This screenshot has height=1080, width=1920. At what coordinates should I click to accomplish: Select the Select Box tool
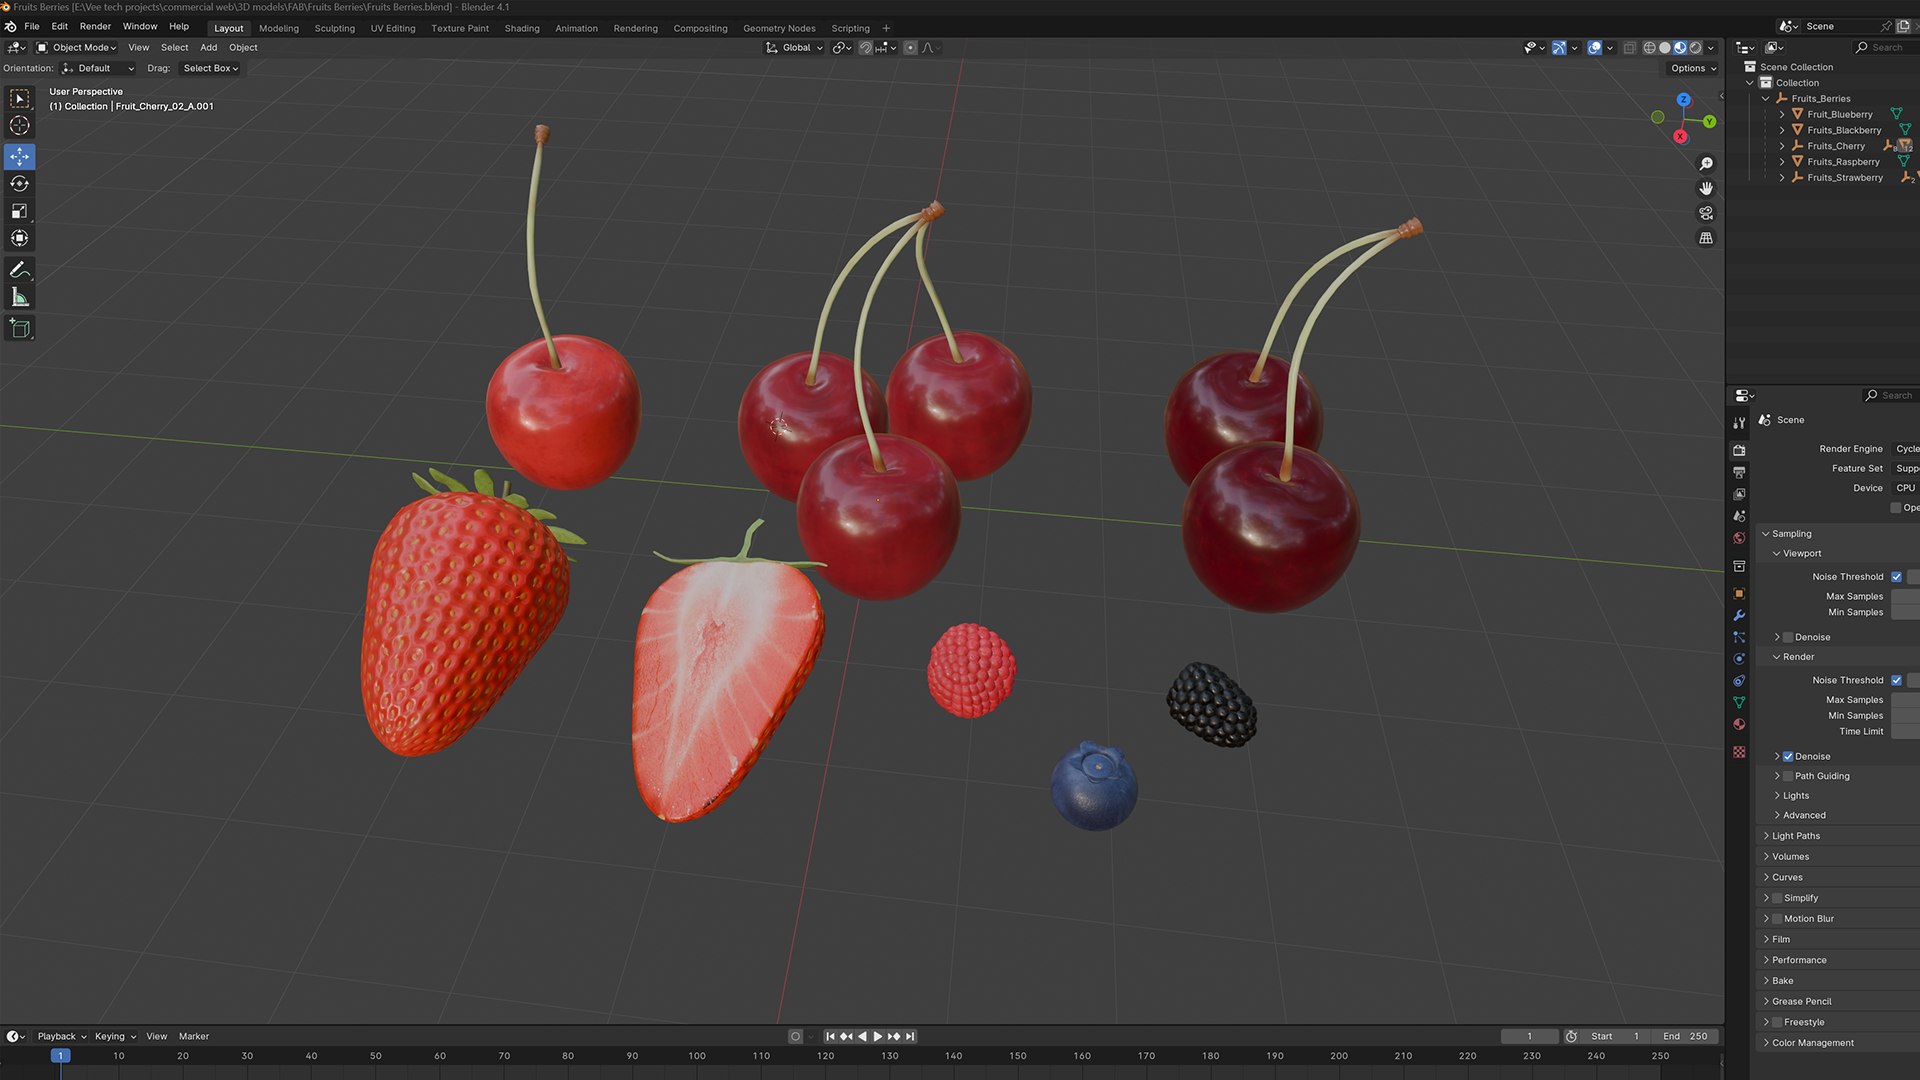click(20, 98)
